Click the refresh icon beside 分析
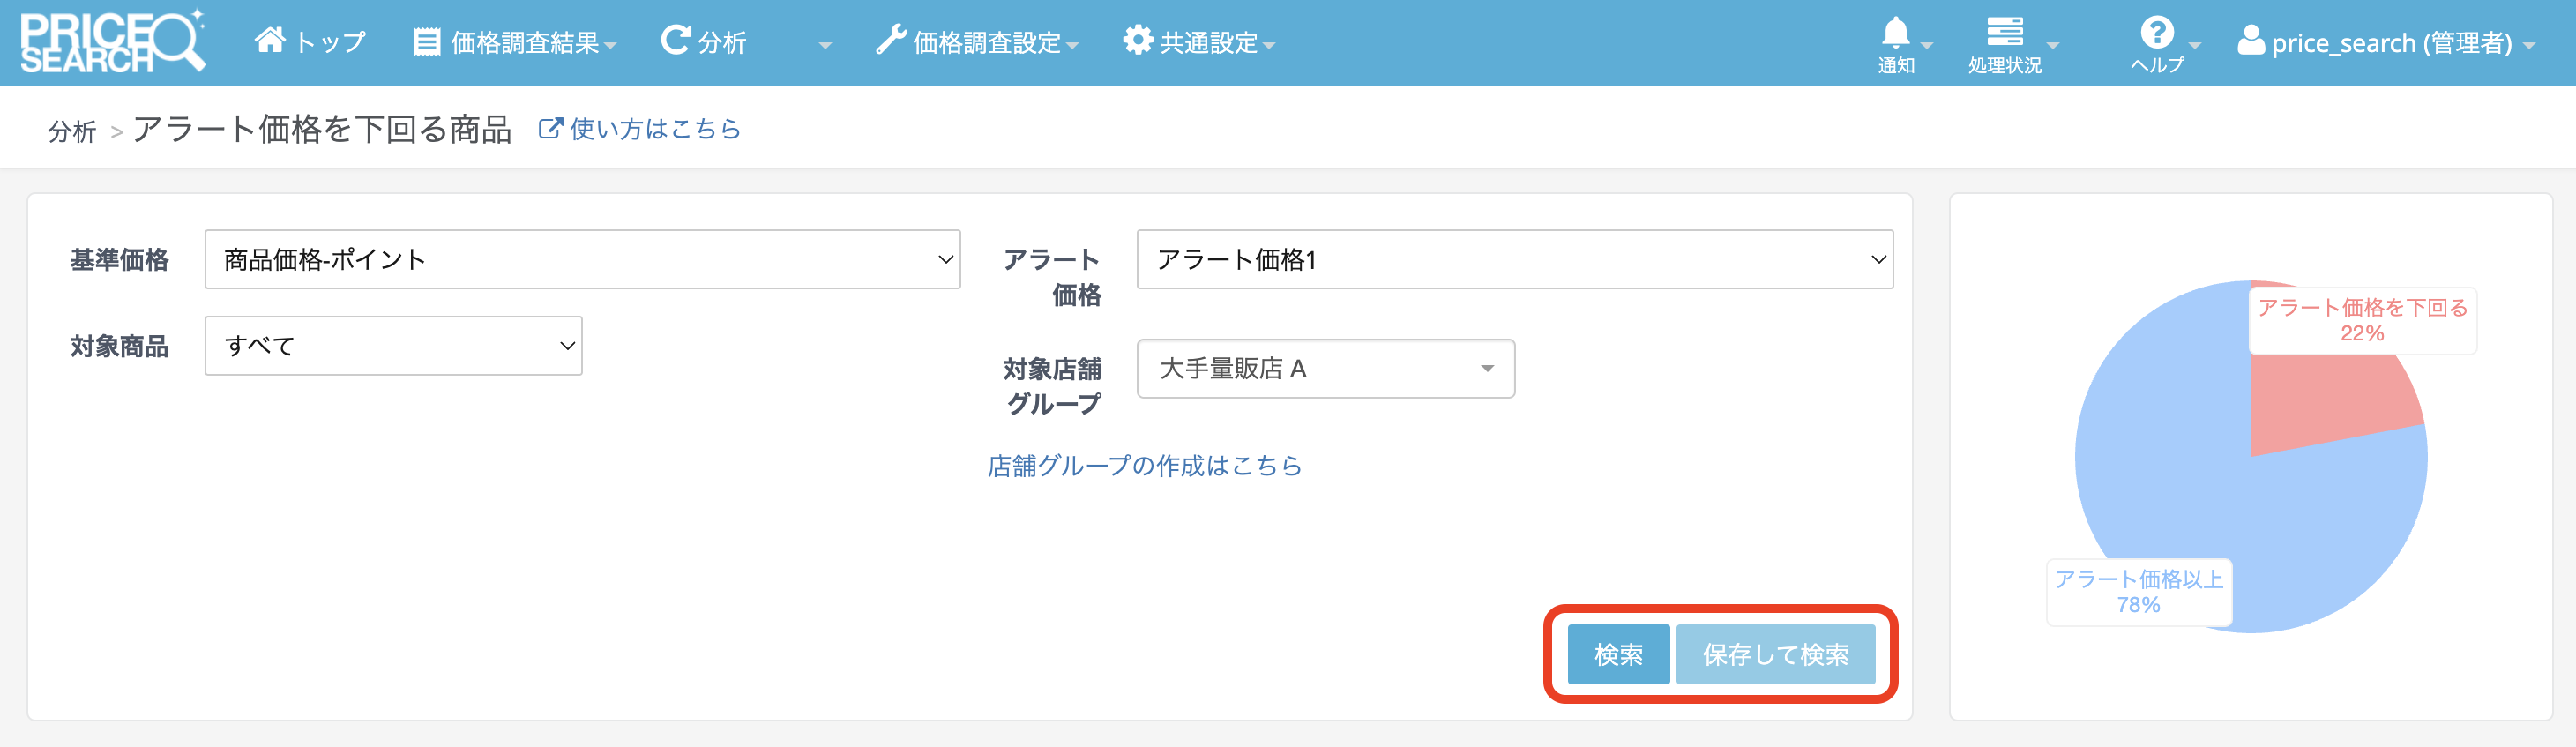This screenshot has height=747, width=2576. pos(676,41)
